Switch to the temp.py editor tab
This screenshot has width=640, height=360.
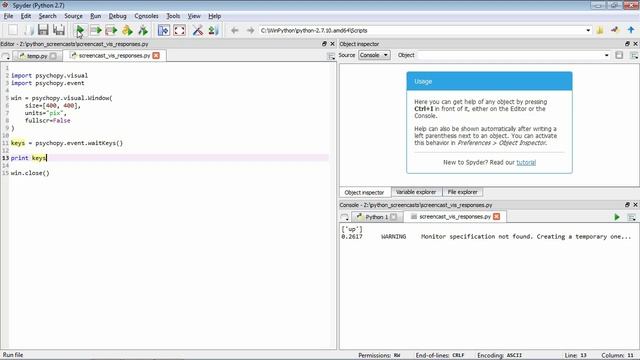(x=37, y=56)
